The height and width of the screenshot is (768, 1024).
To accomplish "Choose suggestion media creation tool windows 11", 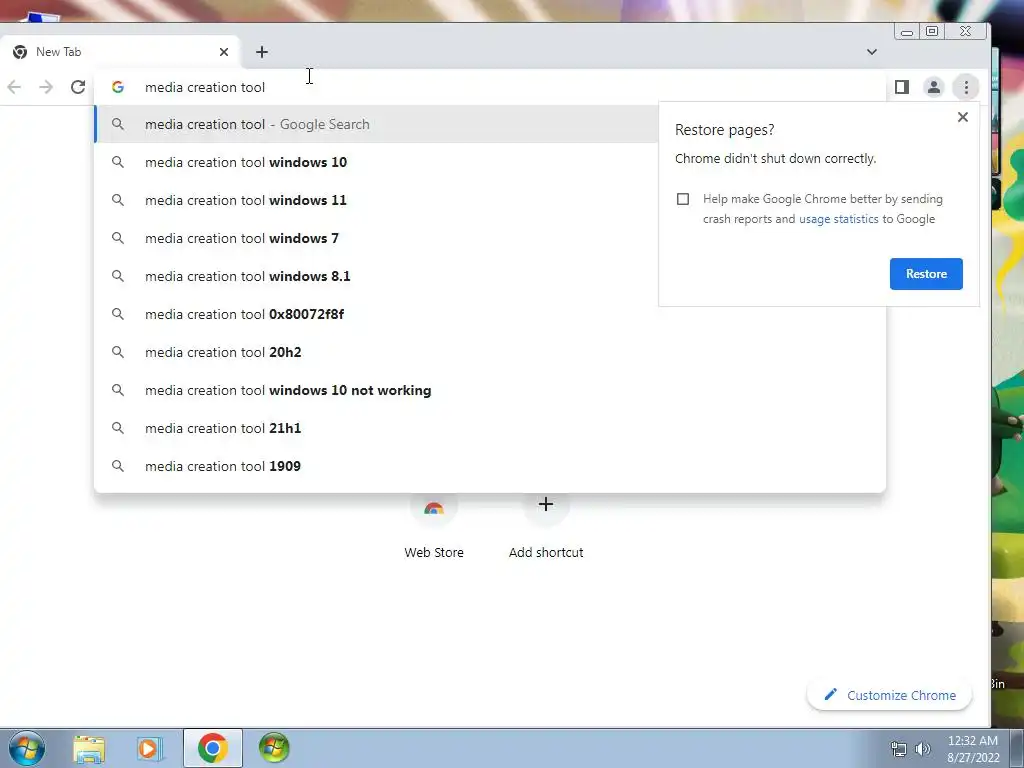I will tap(376, 200).
